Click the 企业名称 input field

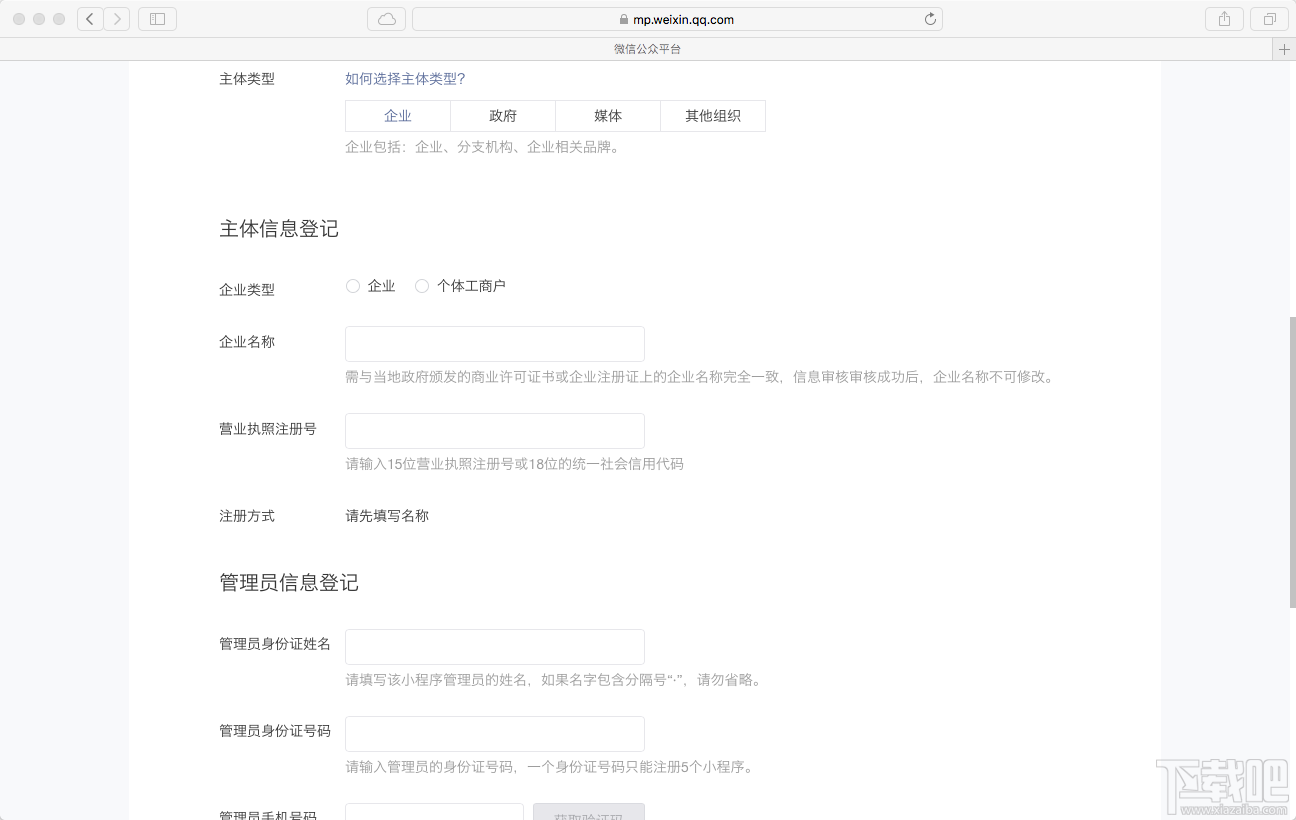click(x=494, y=343)
